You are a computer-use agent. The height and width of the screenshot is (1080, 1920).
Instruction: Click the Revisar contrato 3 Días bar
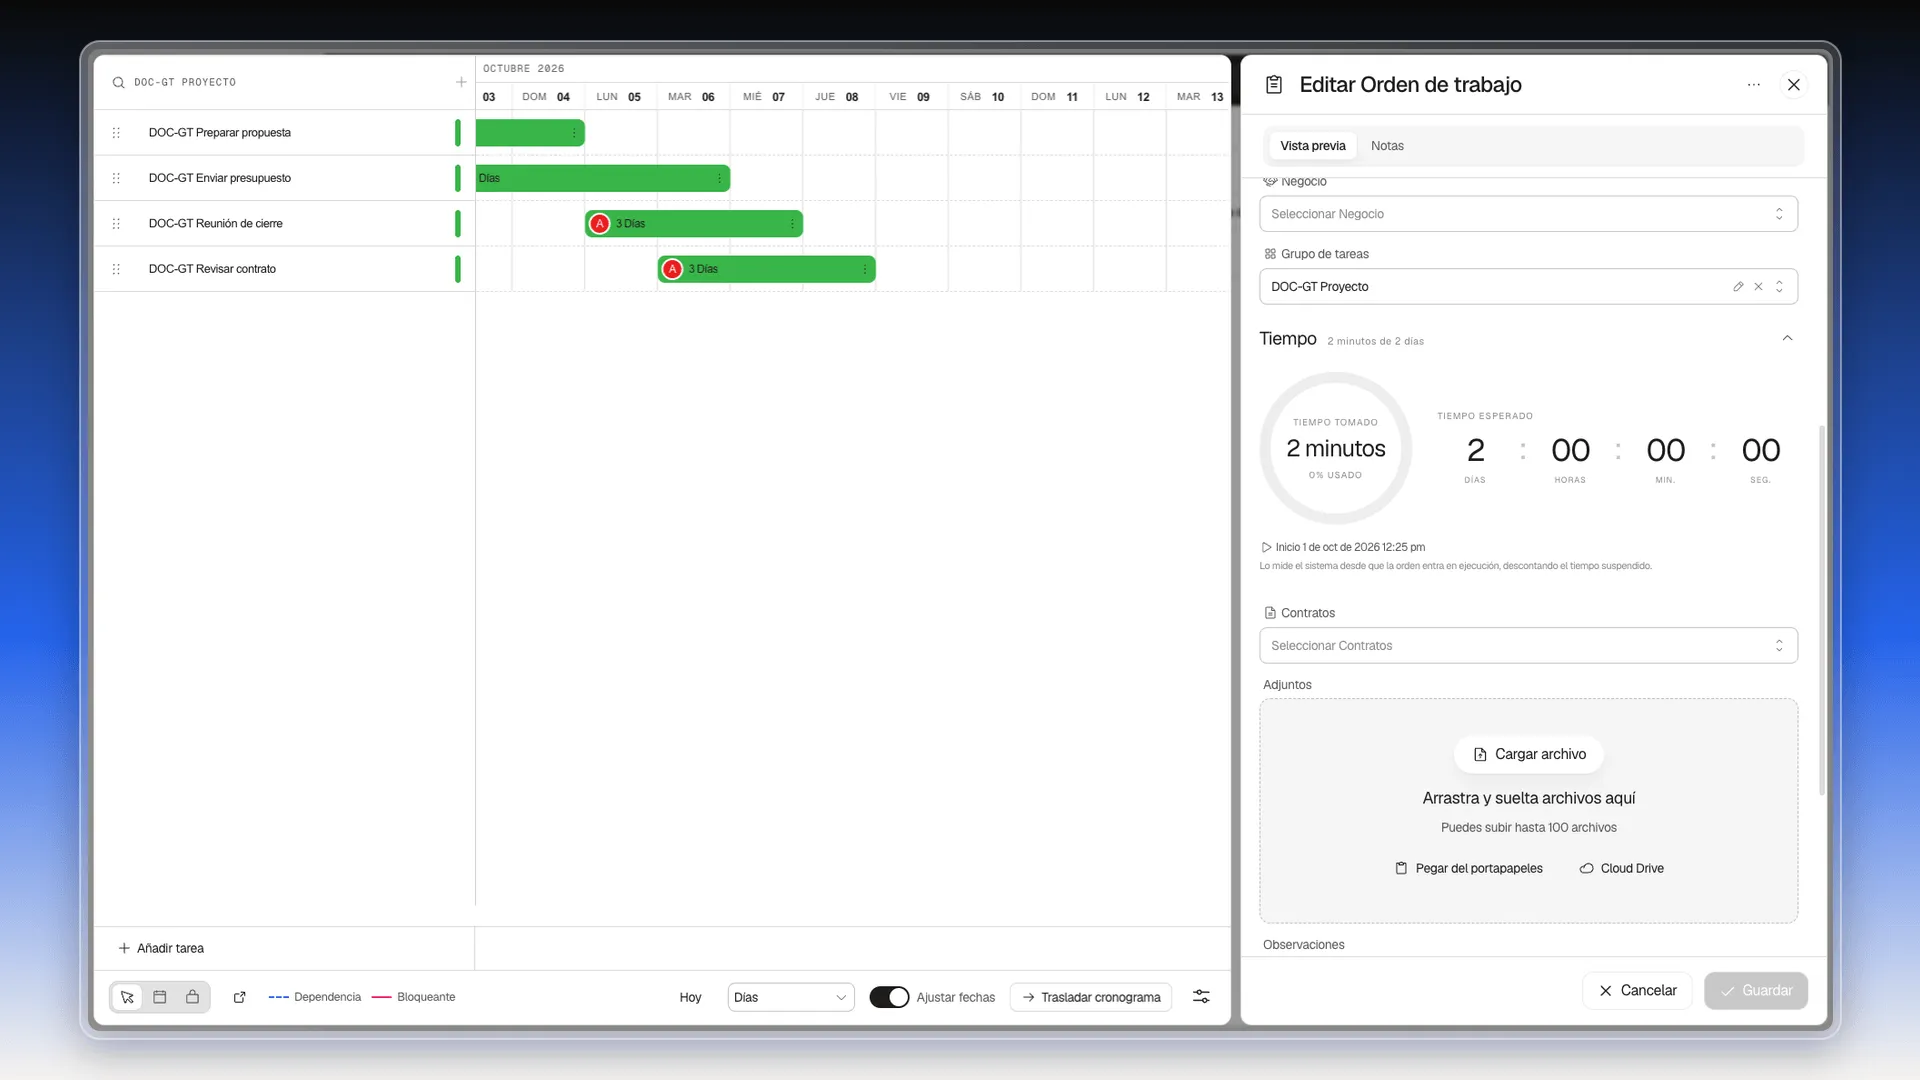(x=766, y=269)
